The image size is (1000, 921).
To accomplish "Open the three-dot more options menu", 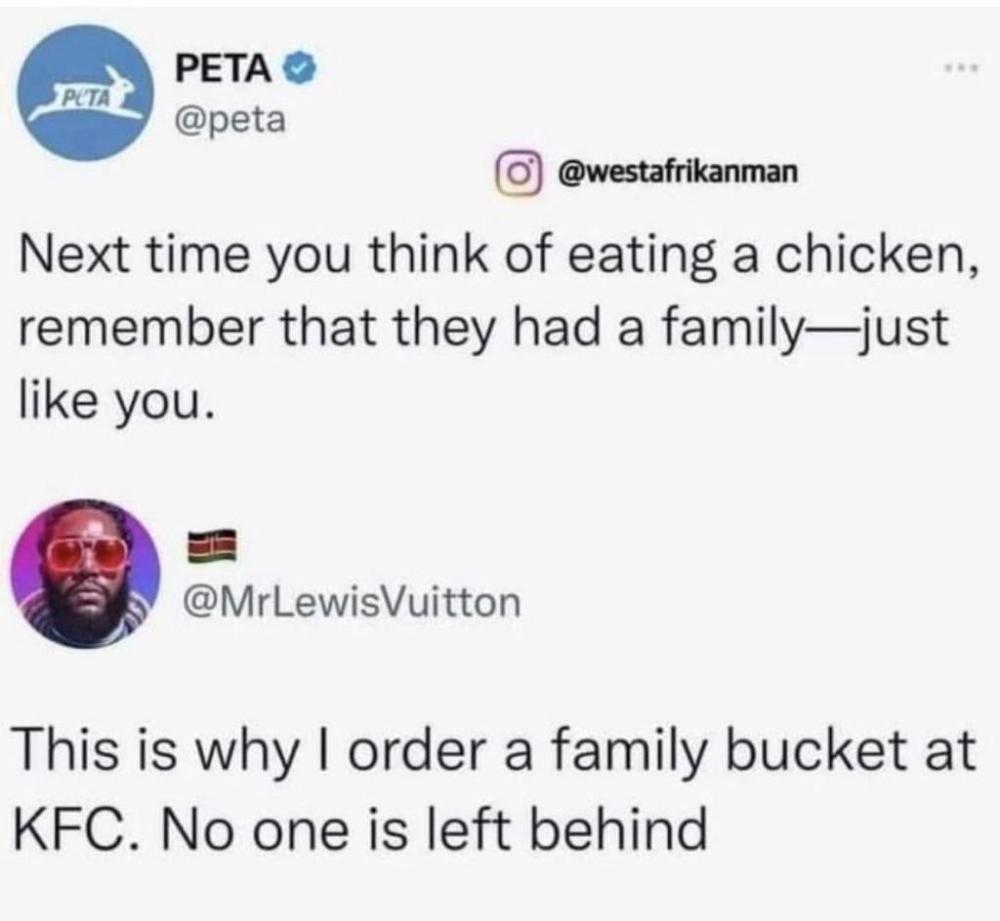I will click(x=962, y=68).
